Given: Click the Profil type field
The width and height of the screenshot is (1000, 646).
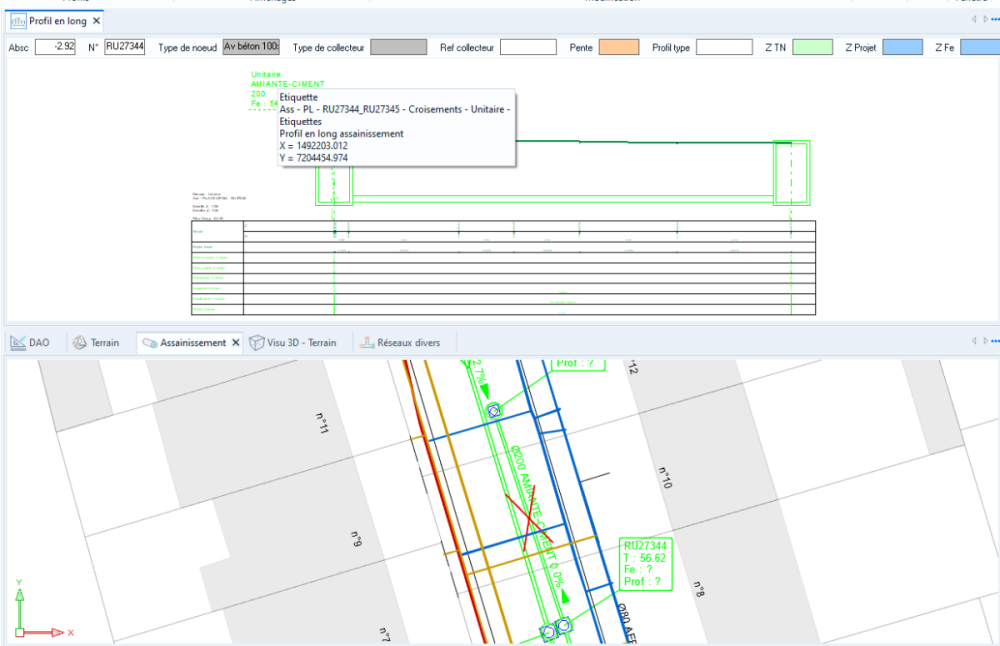Looking at the screenshot, I should click(724, 47).
